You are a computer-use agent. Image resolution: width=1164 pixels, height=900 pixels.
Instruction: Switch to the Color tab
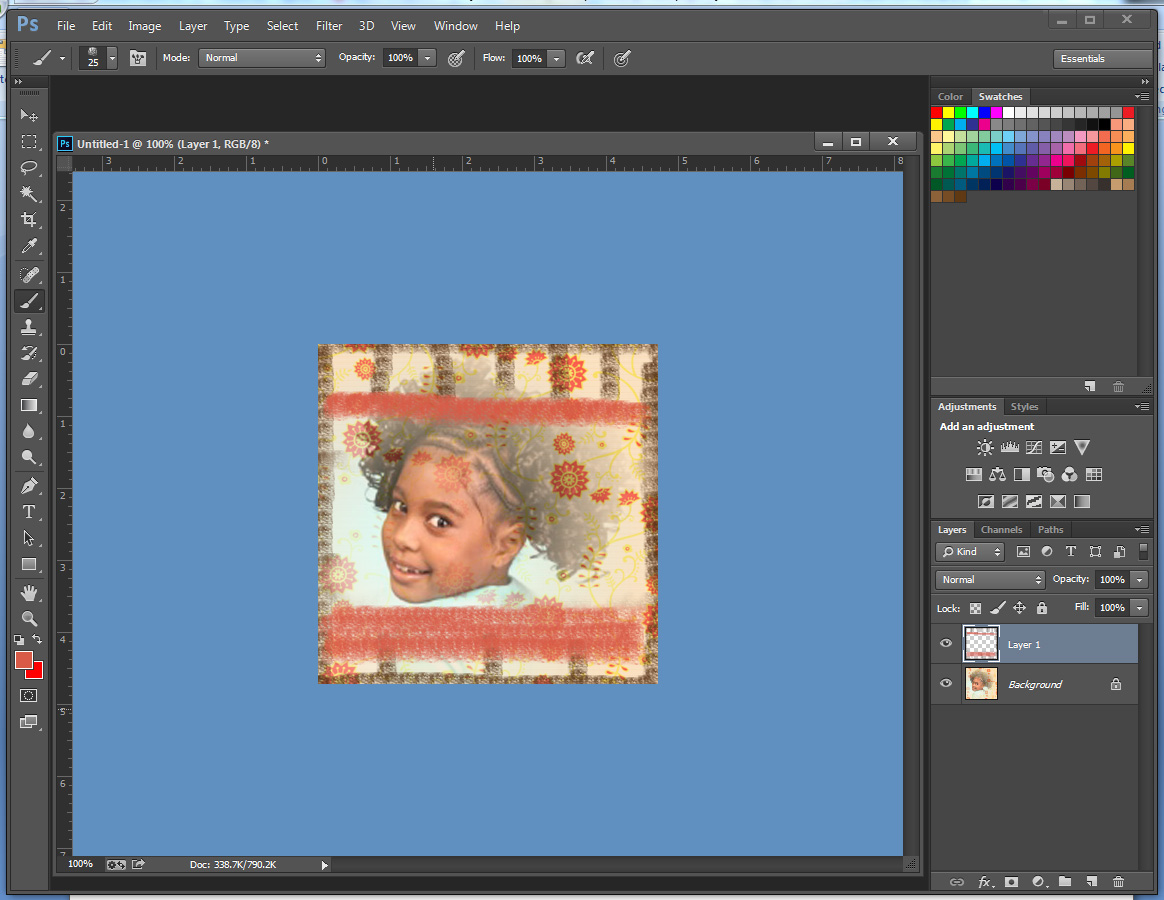point(950,97)
